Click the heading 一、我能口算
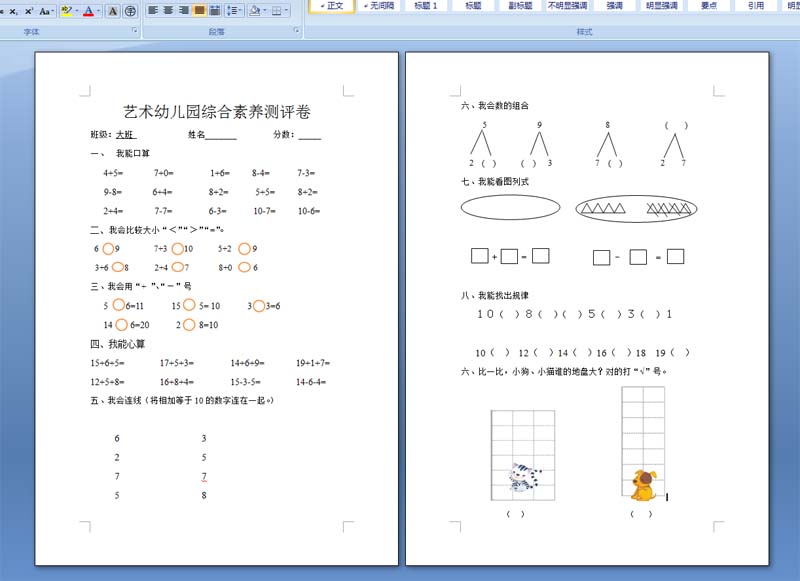 pos(120,154)
